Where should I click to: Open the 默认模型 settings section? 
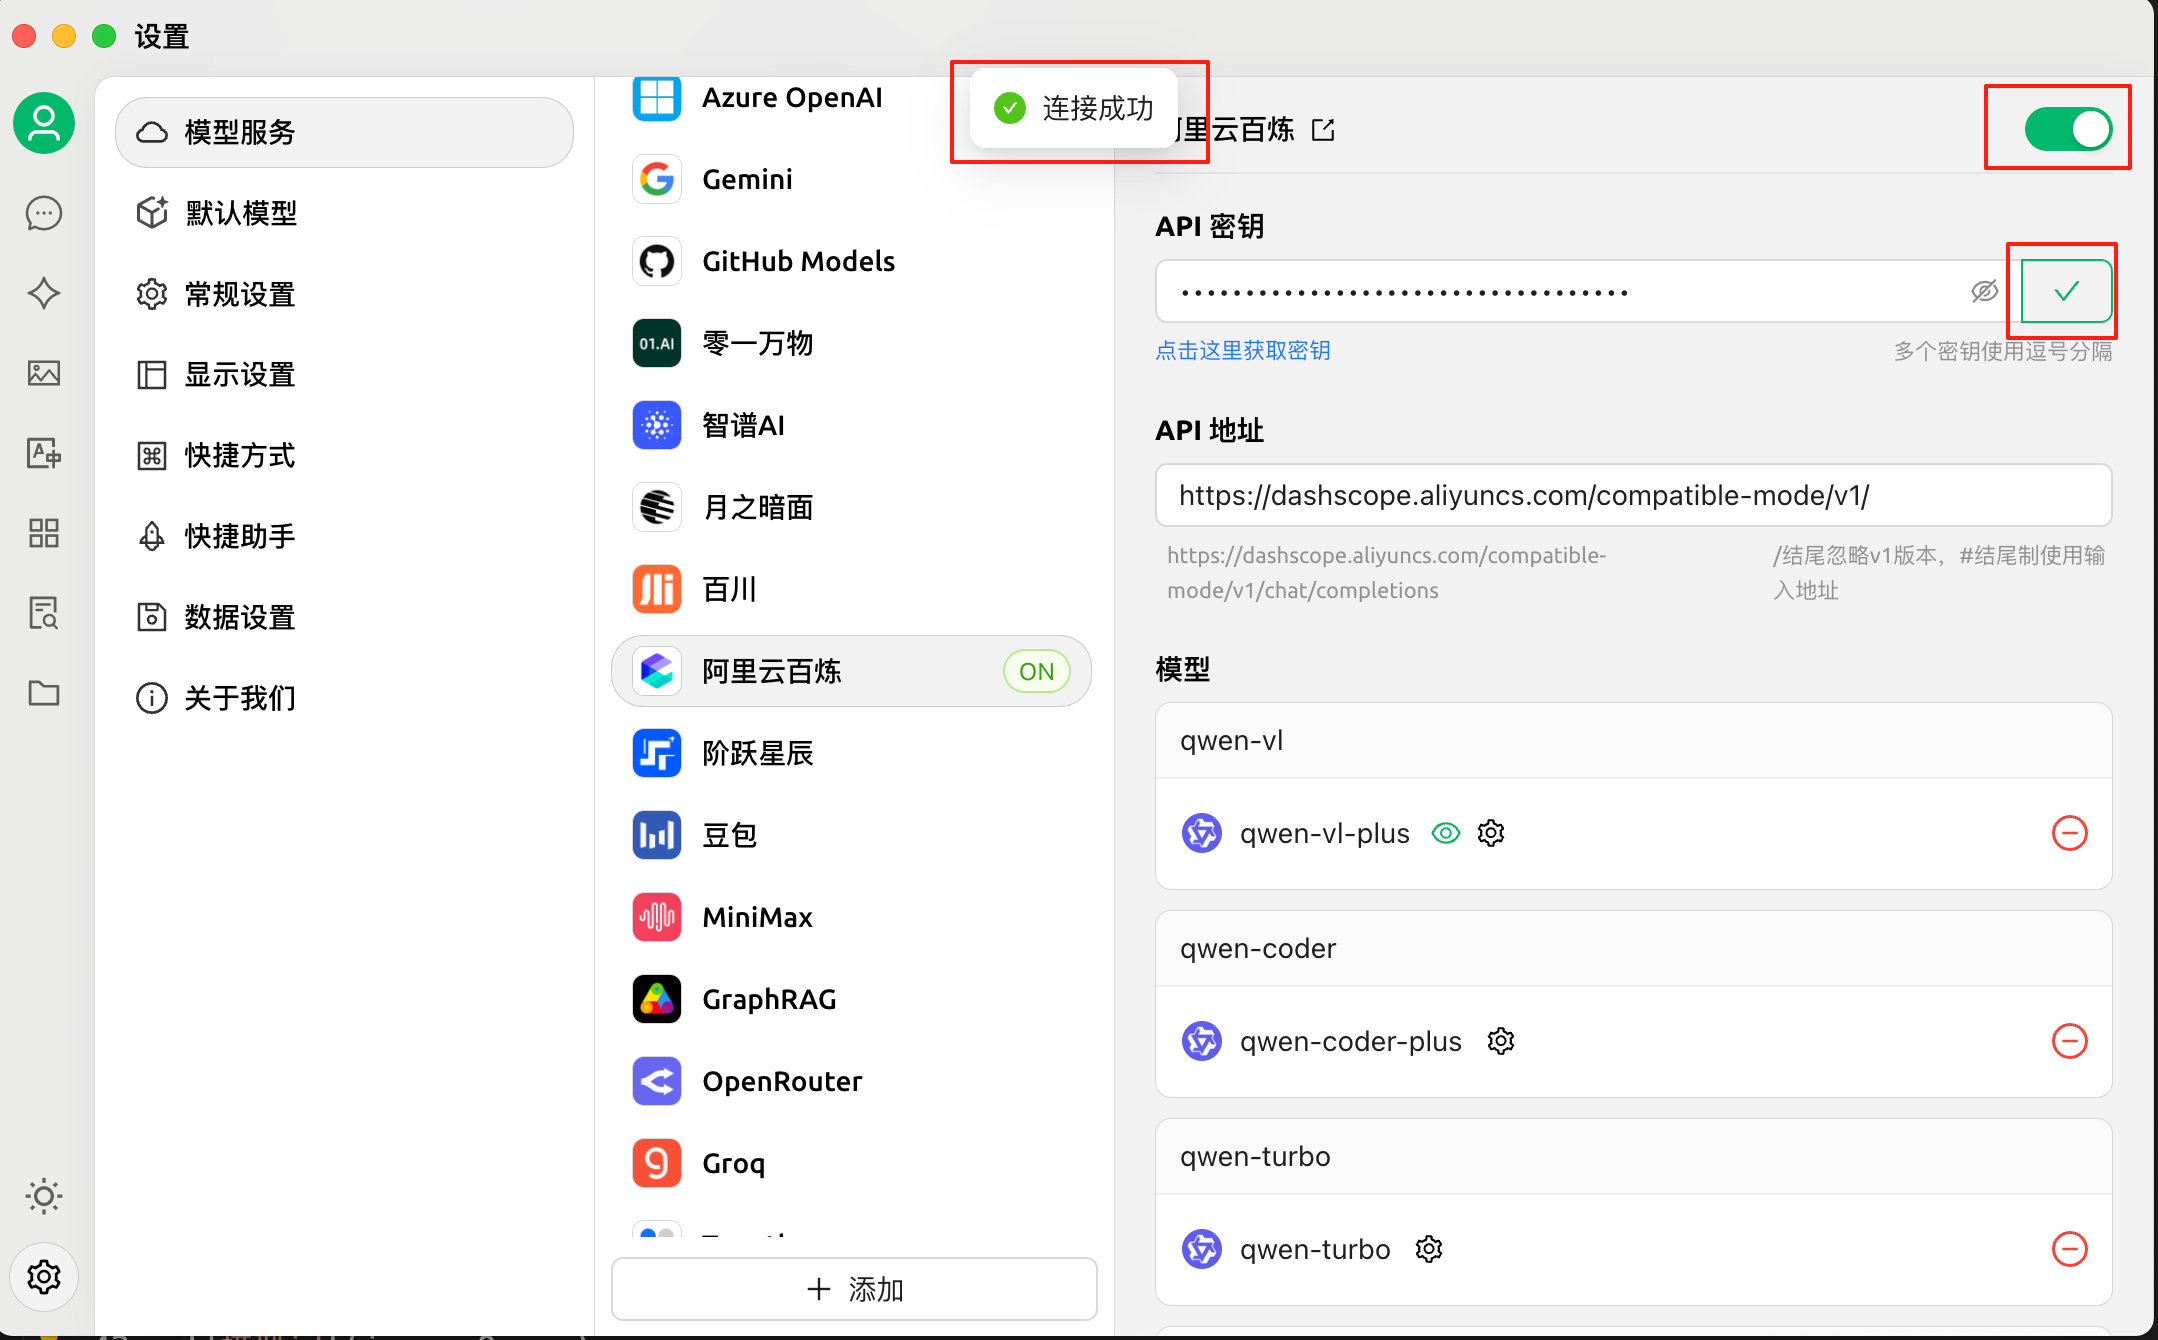point(344,213)
